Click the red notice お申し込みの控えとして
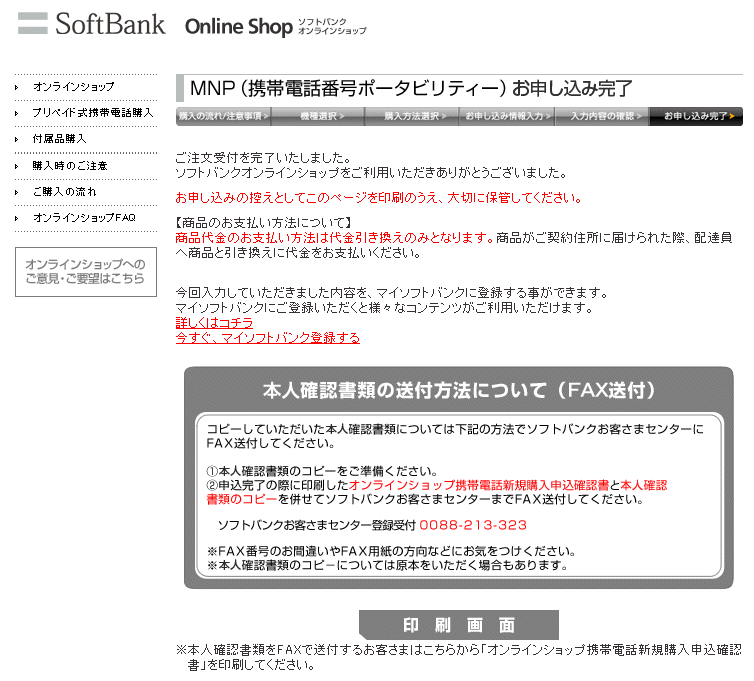Image resolution: width=754 pixels, height=681 pixels. pyautogui.click(x=379, y=198)
